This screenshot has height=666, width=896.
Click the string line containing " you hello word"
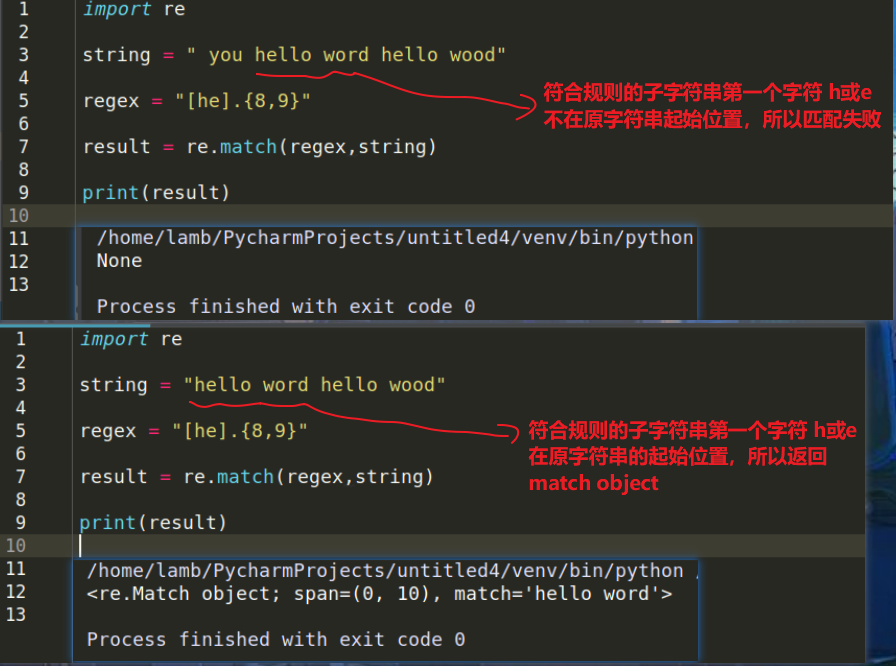pos(294,55)
